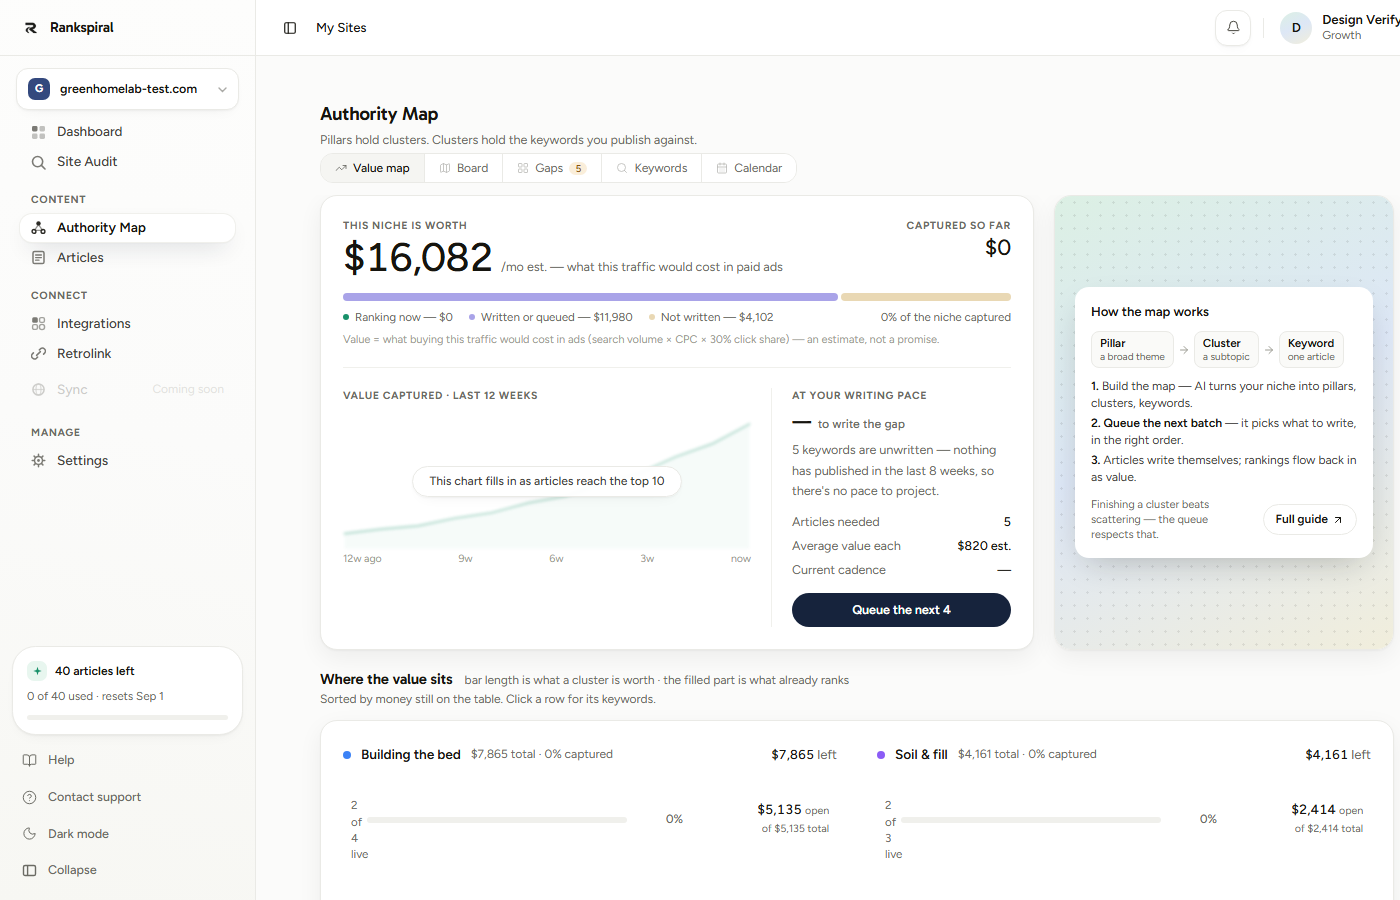Click the My Sites breadcrumb
This screenshot has width=1400, height=900.
pyautogui.click(x=341, y=28)
